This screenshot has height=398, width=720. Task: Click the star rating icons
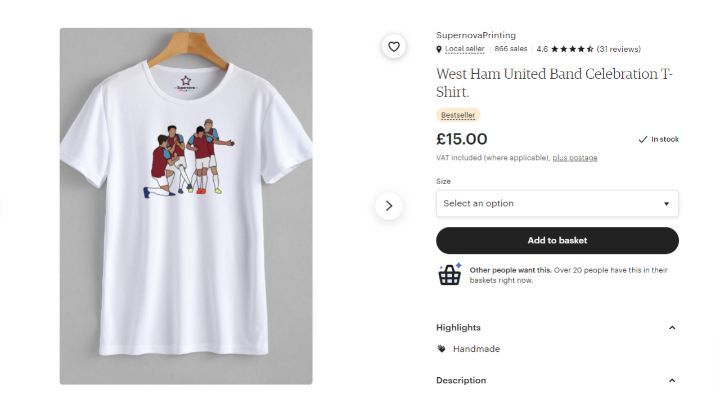(x=572, y=49)
